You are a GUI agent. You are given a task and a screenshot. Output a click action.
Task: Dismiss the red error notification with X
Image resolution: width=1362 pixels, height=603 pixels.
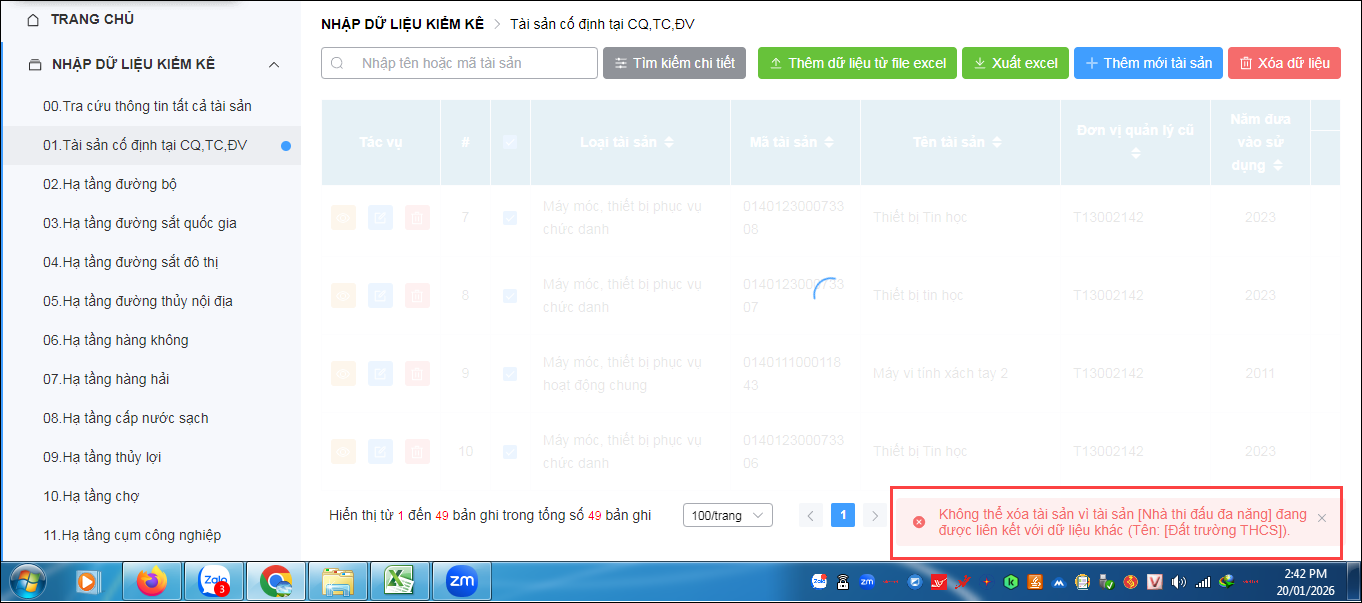(1321, 518)
